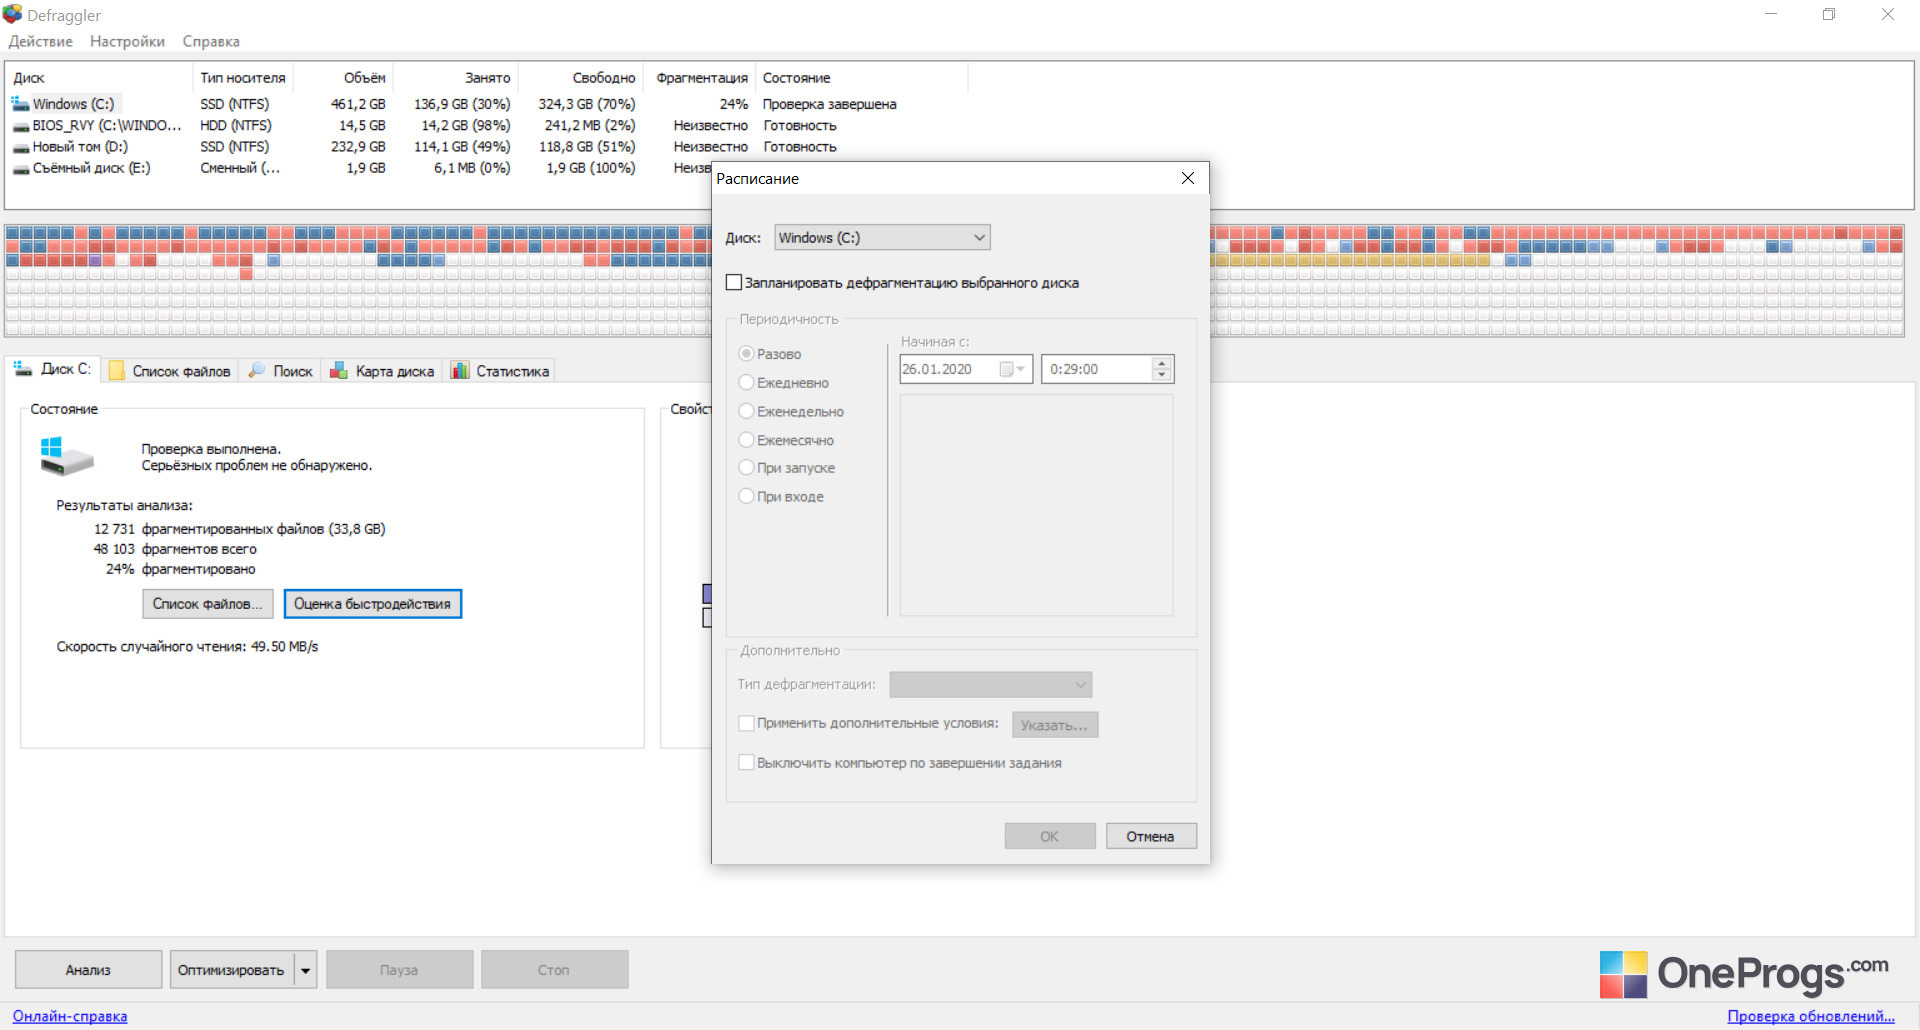Select the Съёмный диск (E:) drive icon

tap(21, 169)
